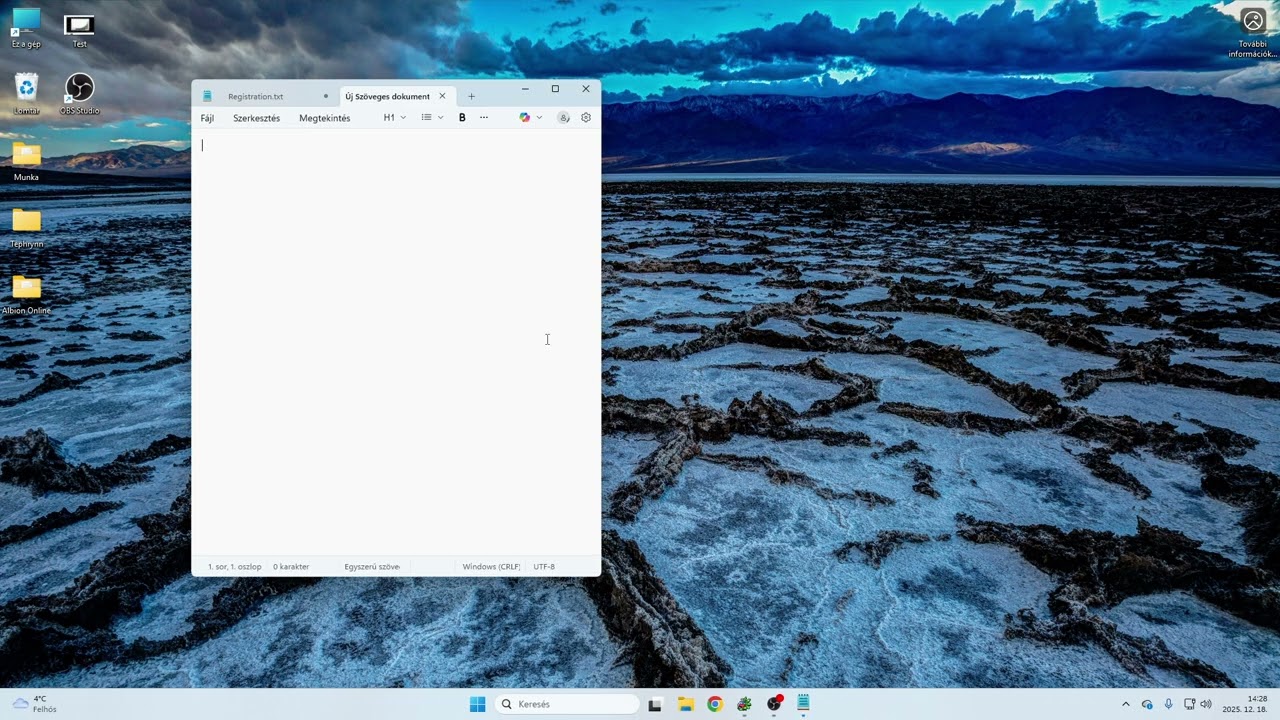Click the 'Windows (CRLF)' status entry
Viewport: 1280px width, 720px height.
click(491, 567)
